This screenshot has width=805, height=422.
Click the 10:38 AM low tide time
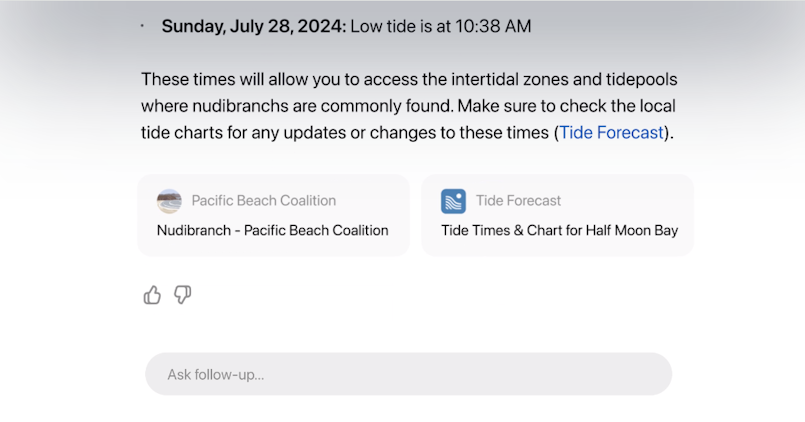click(x=493, y=26)
